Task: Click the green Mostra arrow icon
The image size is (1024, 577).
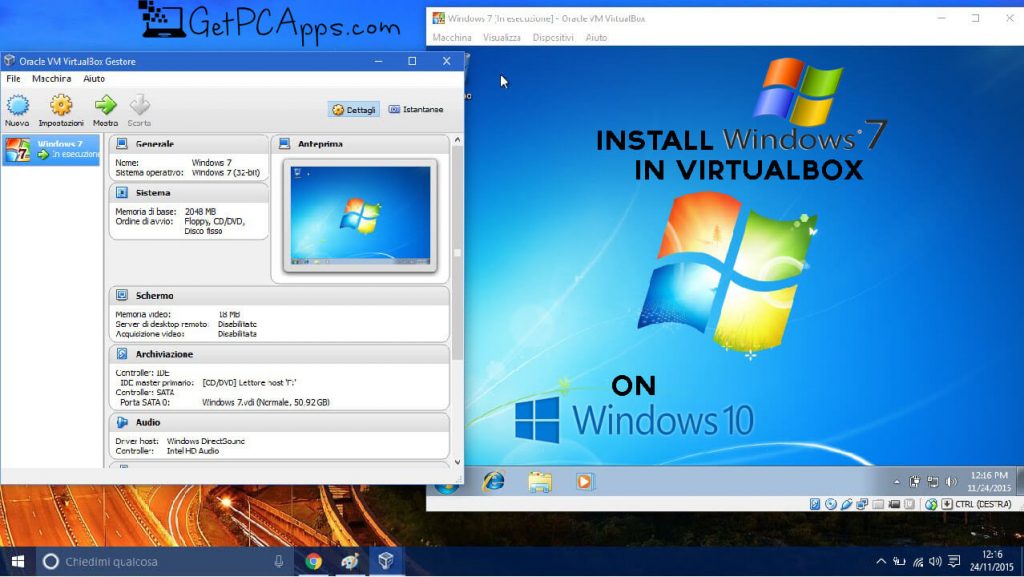Action: [x=104, y=108]
